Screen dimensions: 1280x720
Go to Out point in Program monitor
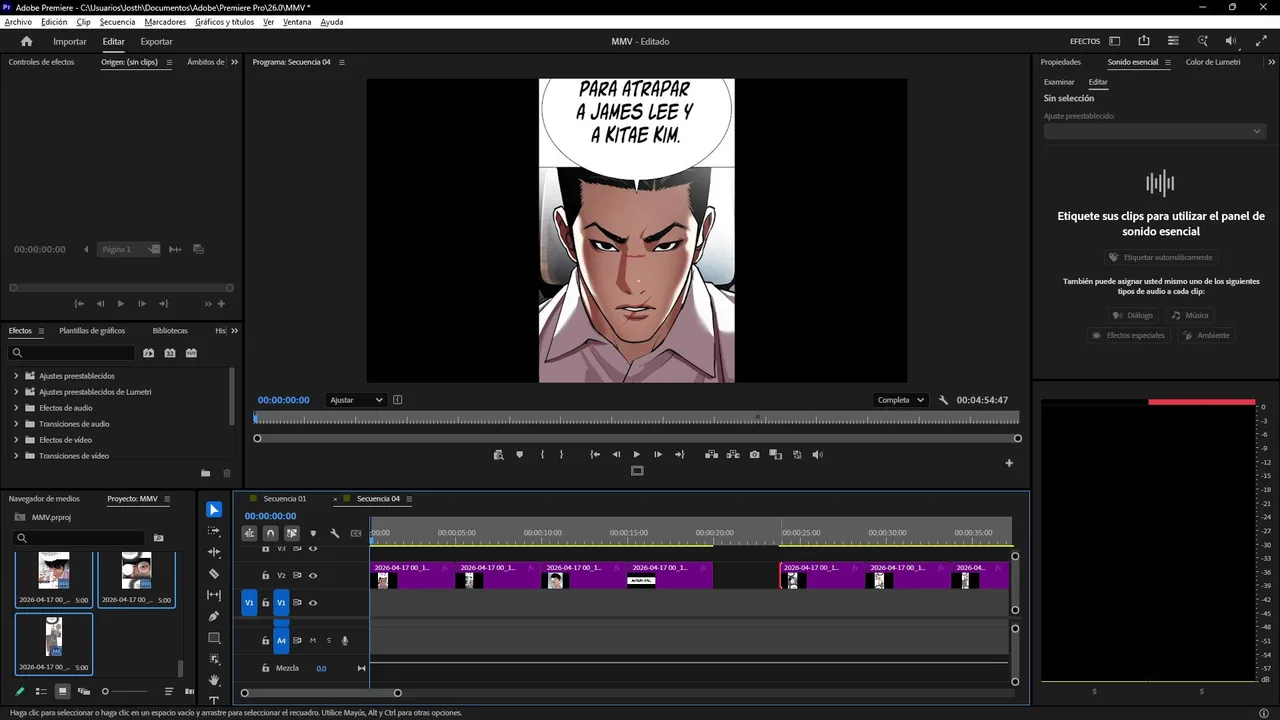pos(680,455)
